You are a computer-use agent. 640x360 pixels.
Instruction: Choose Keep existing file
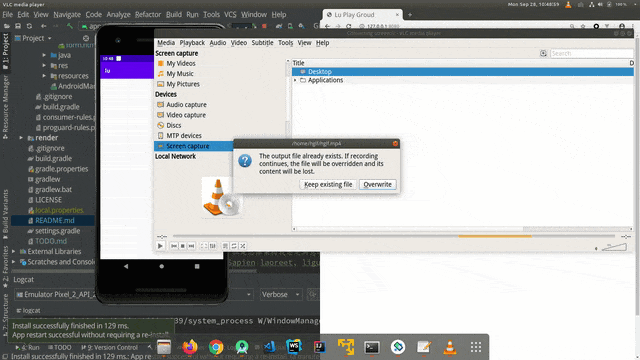coord(328,184)
